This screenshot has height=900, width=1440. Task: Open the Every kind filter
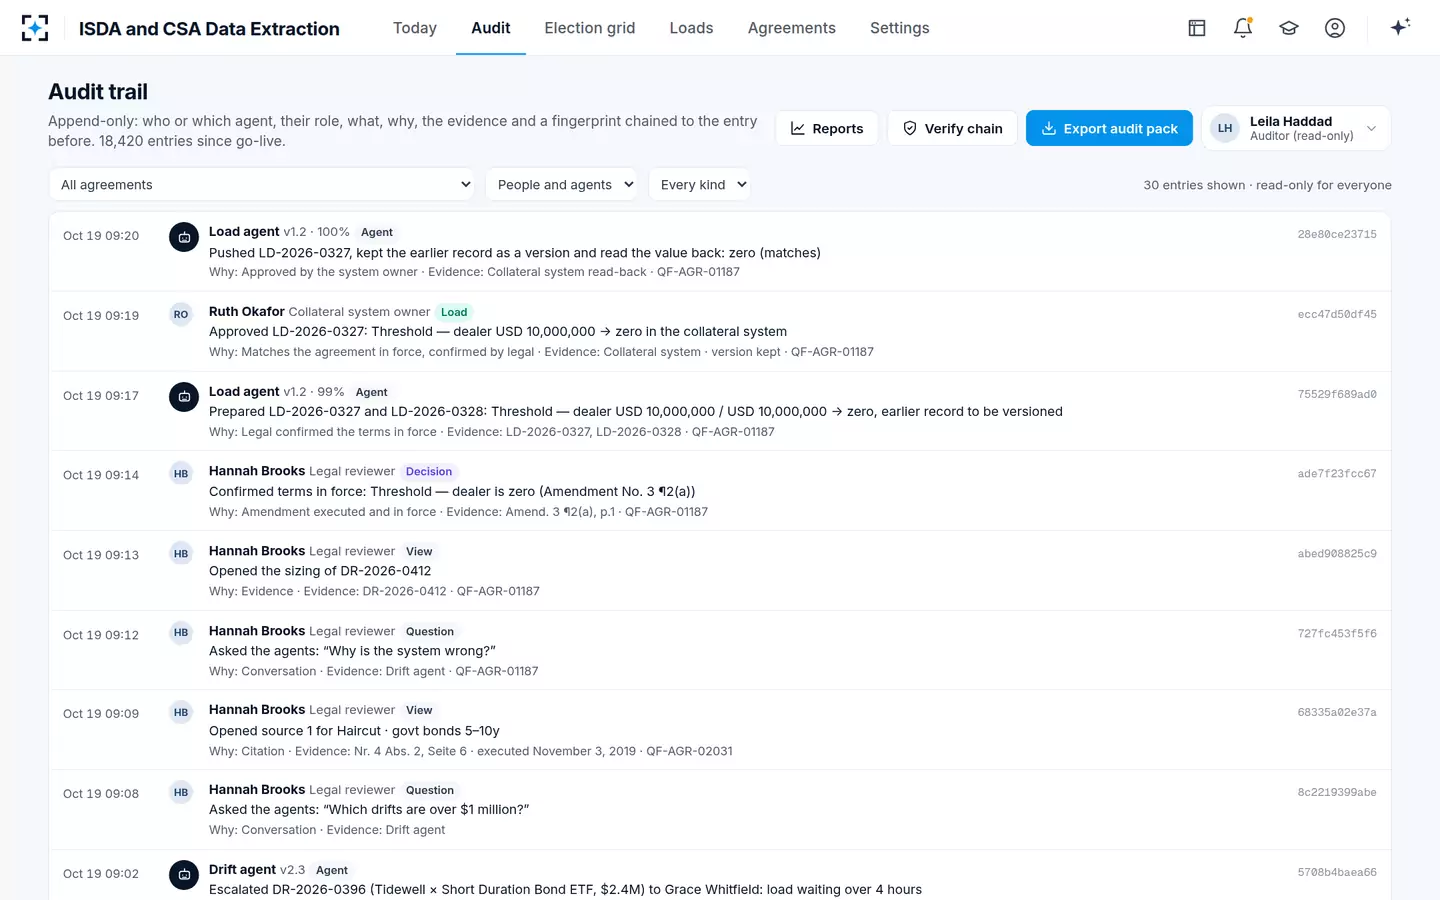point(699,184)
